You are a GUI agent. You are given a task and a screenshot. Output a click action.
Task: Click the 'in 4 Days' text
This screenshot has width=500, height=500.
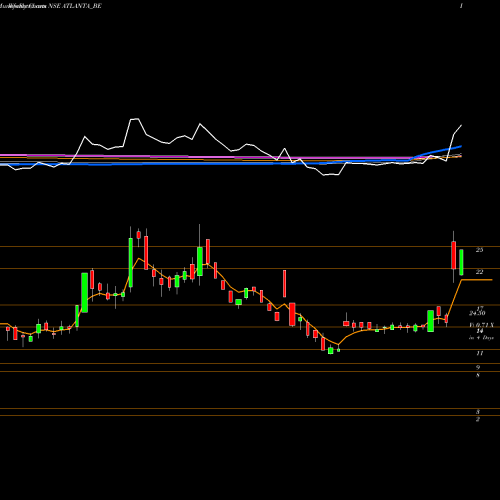coord(481,338)
